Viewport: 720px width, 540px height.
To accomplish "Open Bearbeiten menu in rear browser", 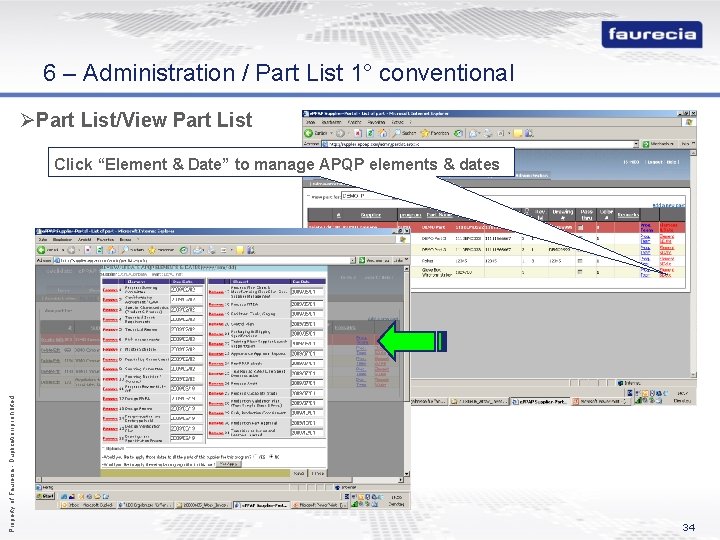I will (331, 122).
